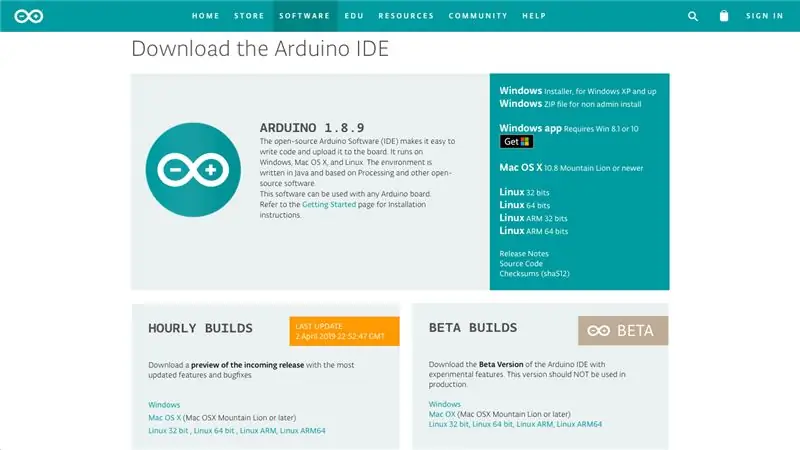Click the Get Microsoft Store badge
Image resolution: width=800 pixels, height=450 pixels.
516,142
